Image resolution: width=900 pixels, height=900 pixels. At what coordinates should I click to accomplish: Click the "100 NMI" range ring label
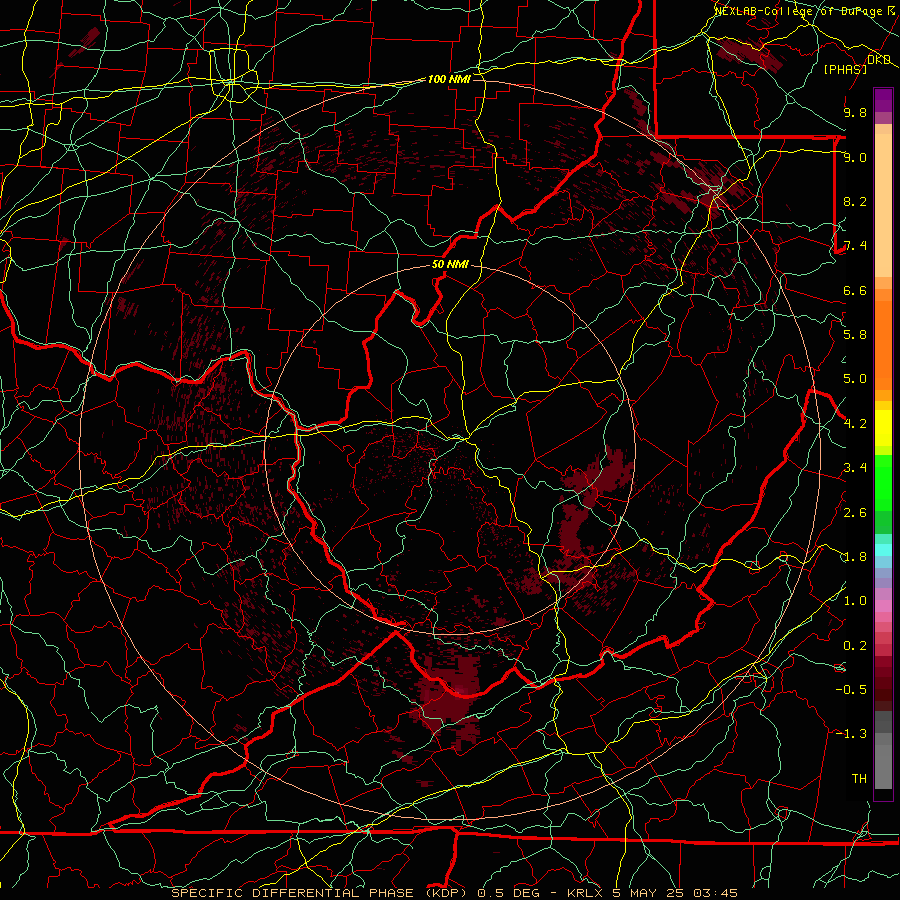(449, 79)
